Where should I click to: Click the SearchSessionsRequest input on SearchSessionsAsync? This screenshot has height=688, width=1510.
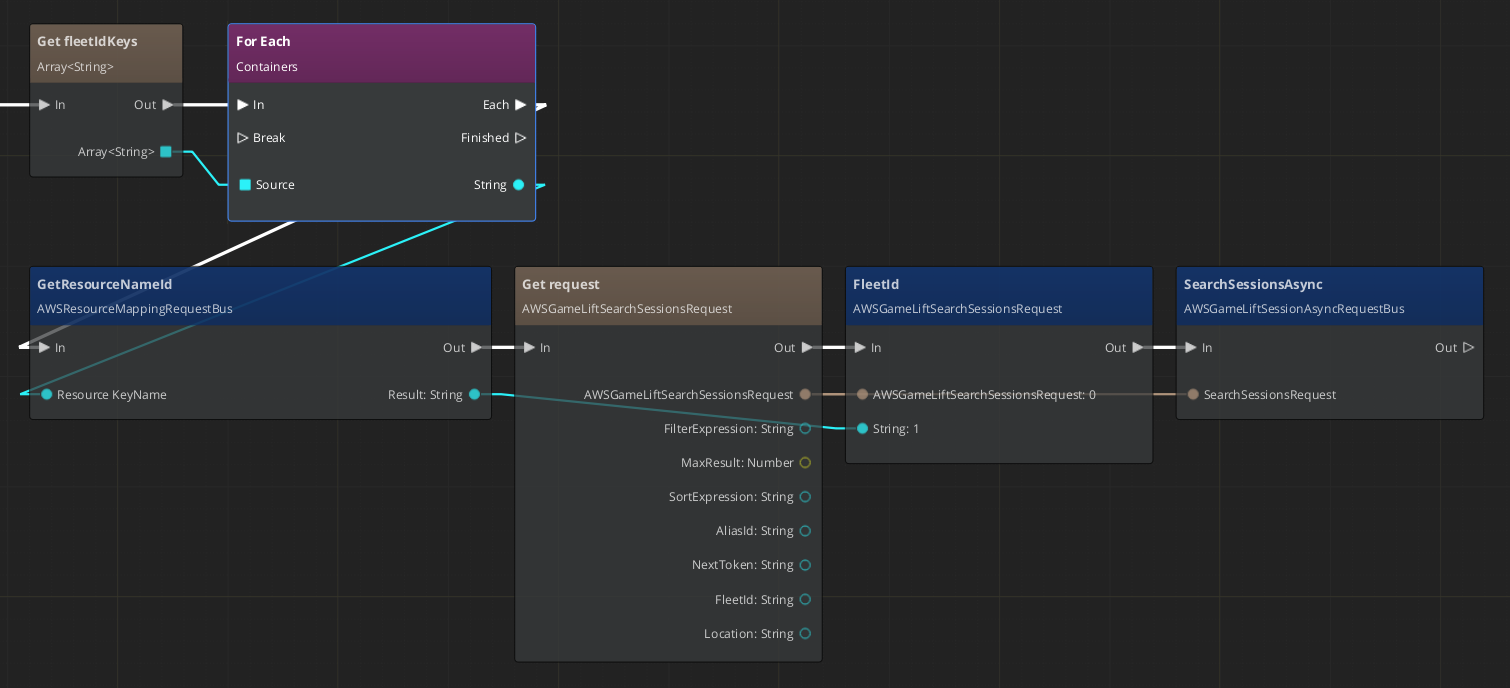point(1193,394)
